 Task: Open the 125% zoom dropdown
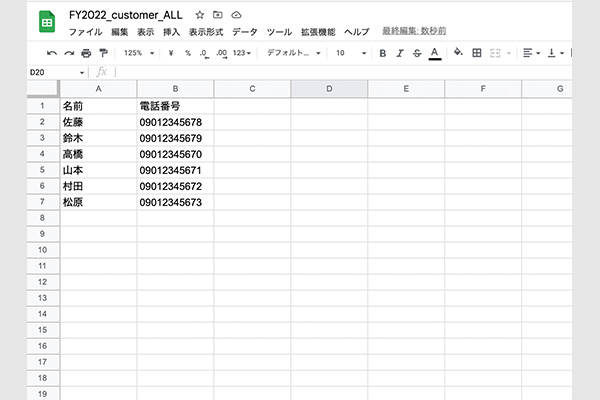coord(138,53)
